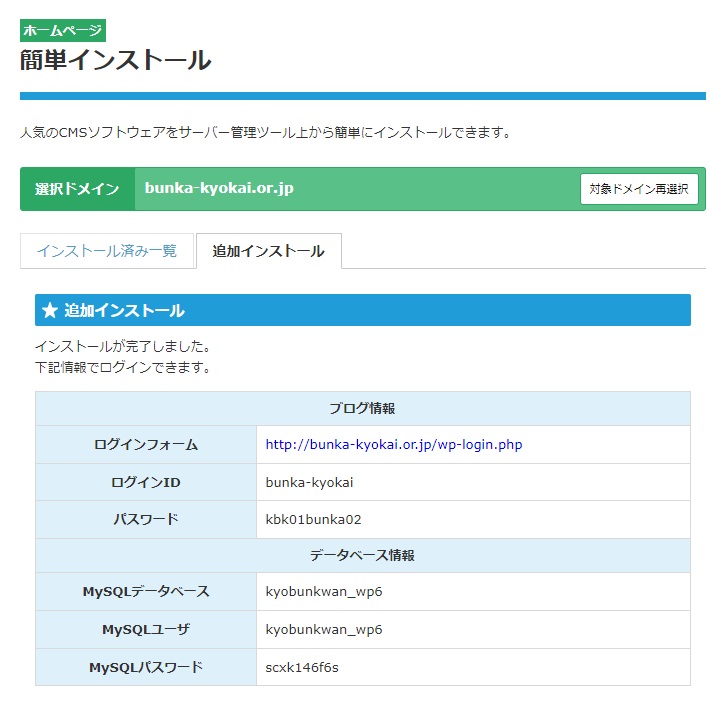Click the 対象ドメイン再選択 button

tap(639, 189)
